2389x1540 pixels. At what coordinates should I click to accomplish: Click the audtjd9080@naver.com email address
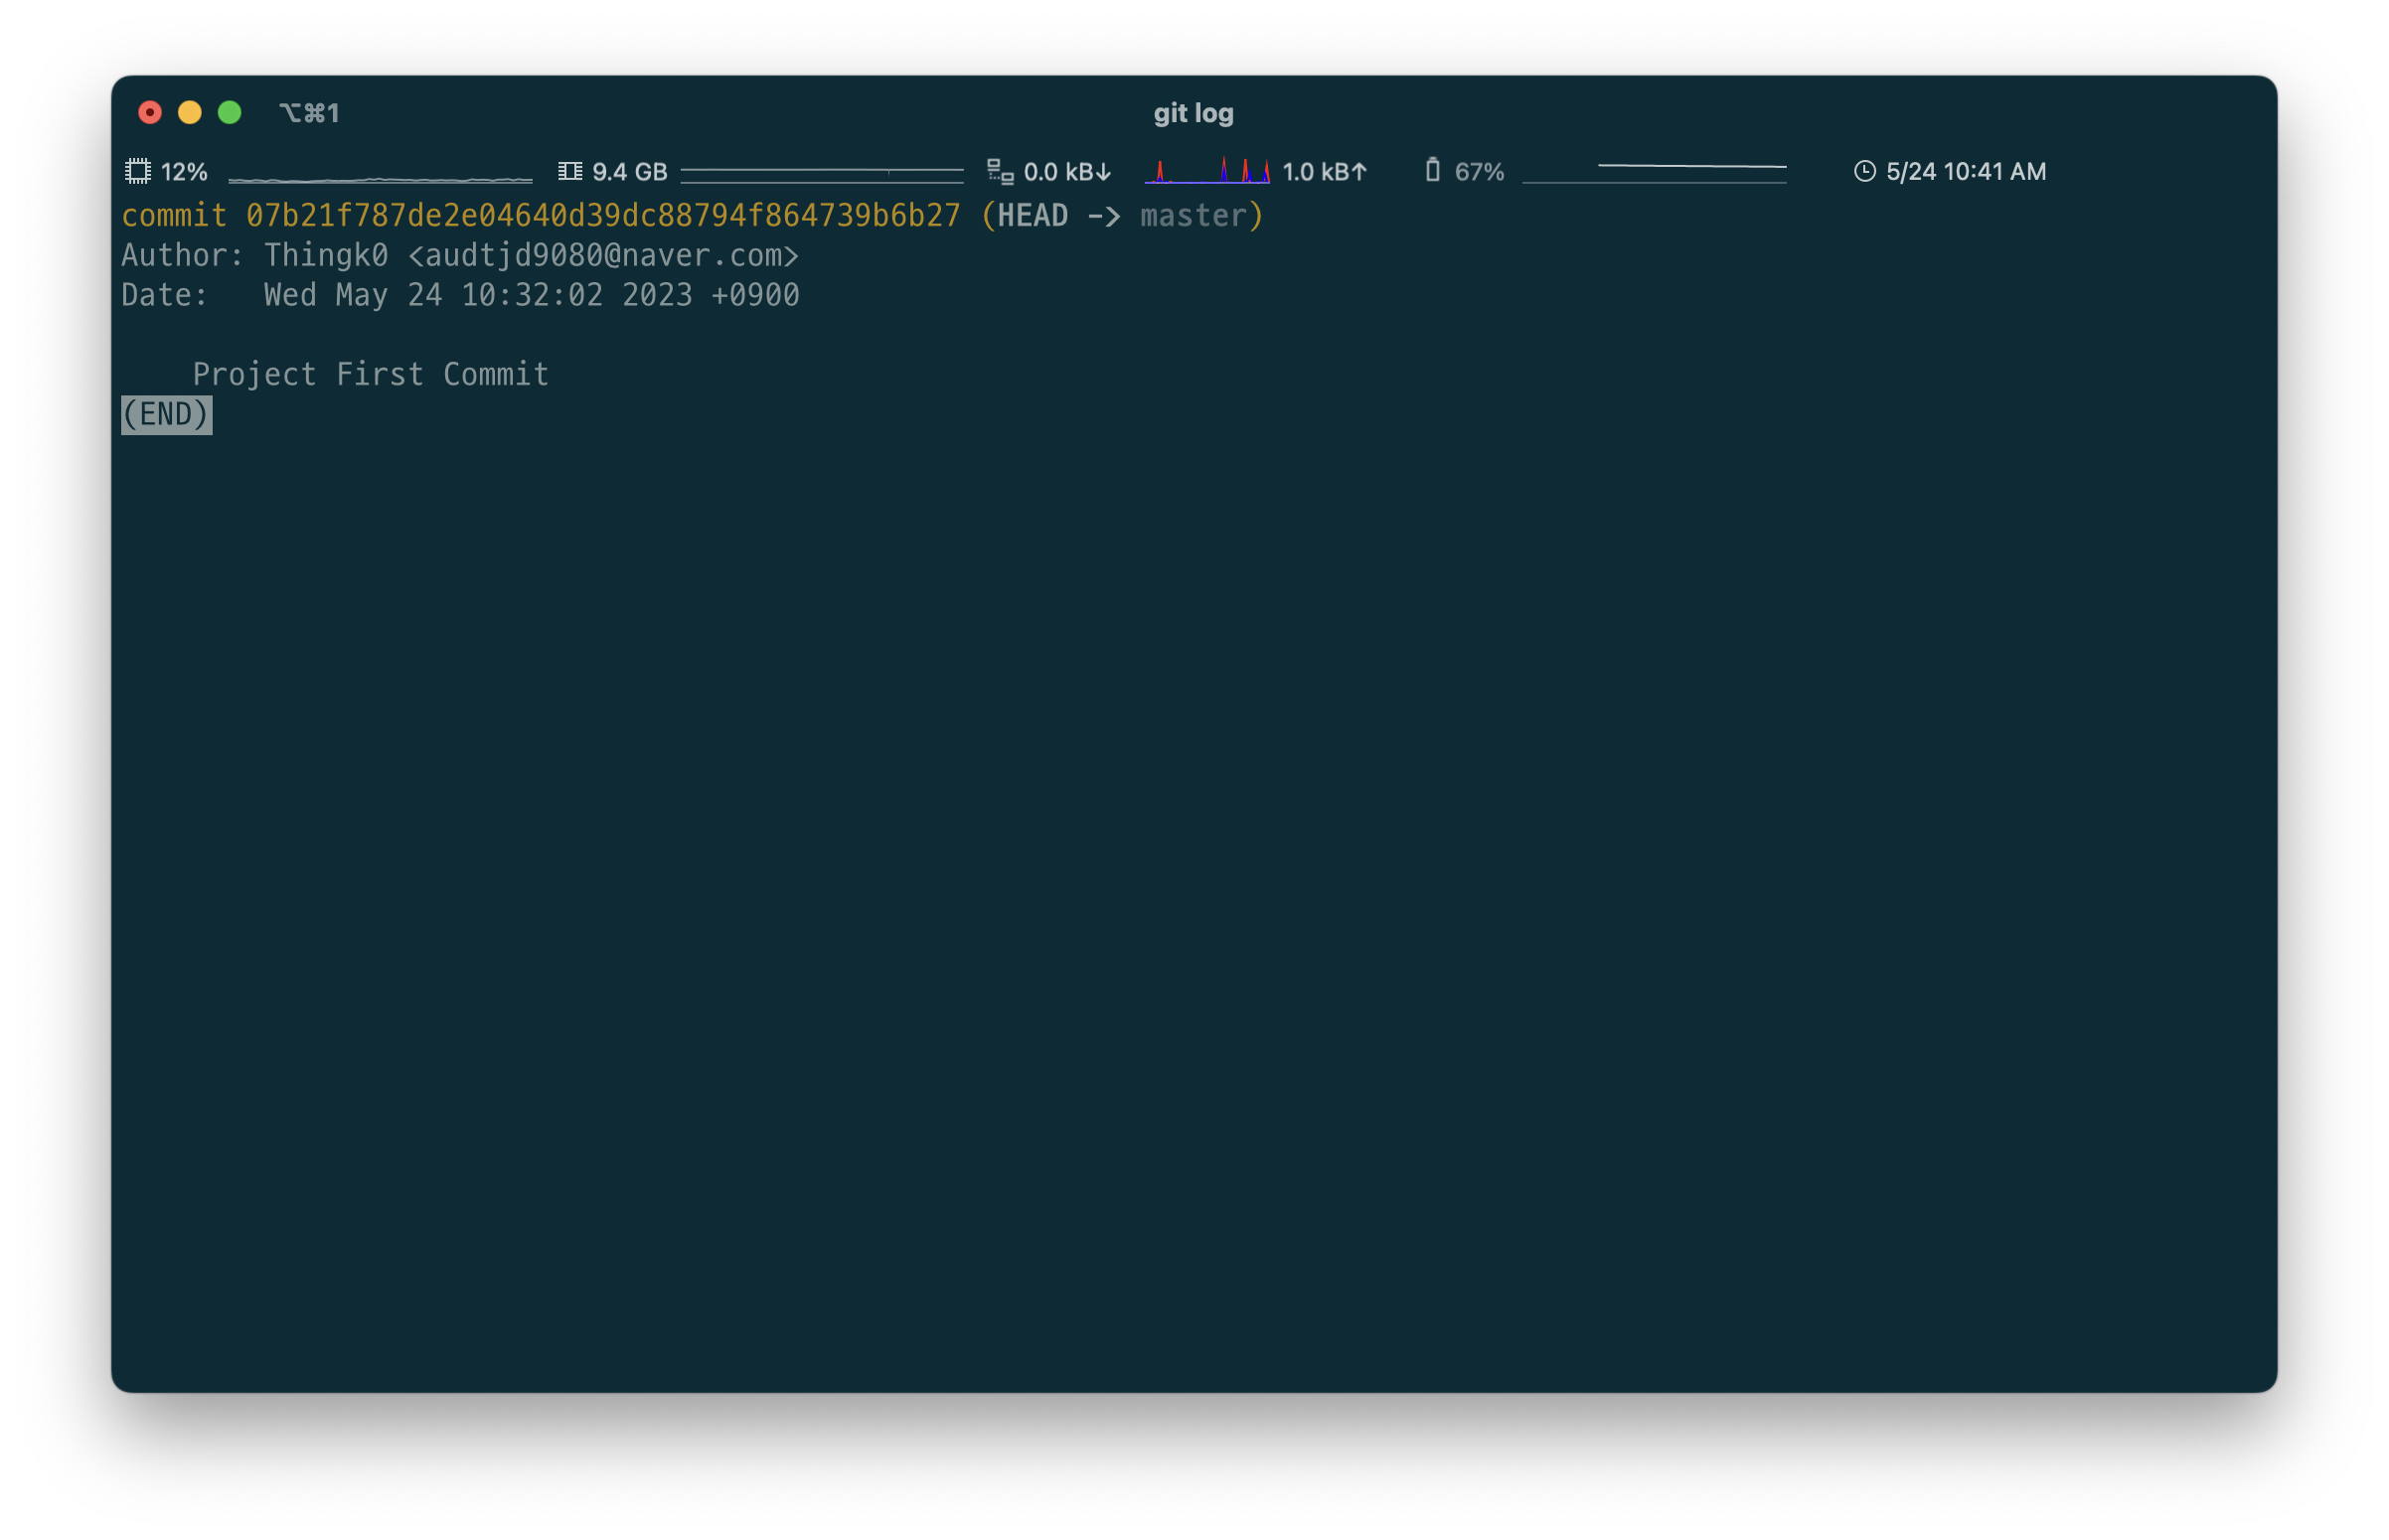click(x=603, y=256)
